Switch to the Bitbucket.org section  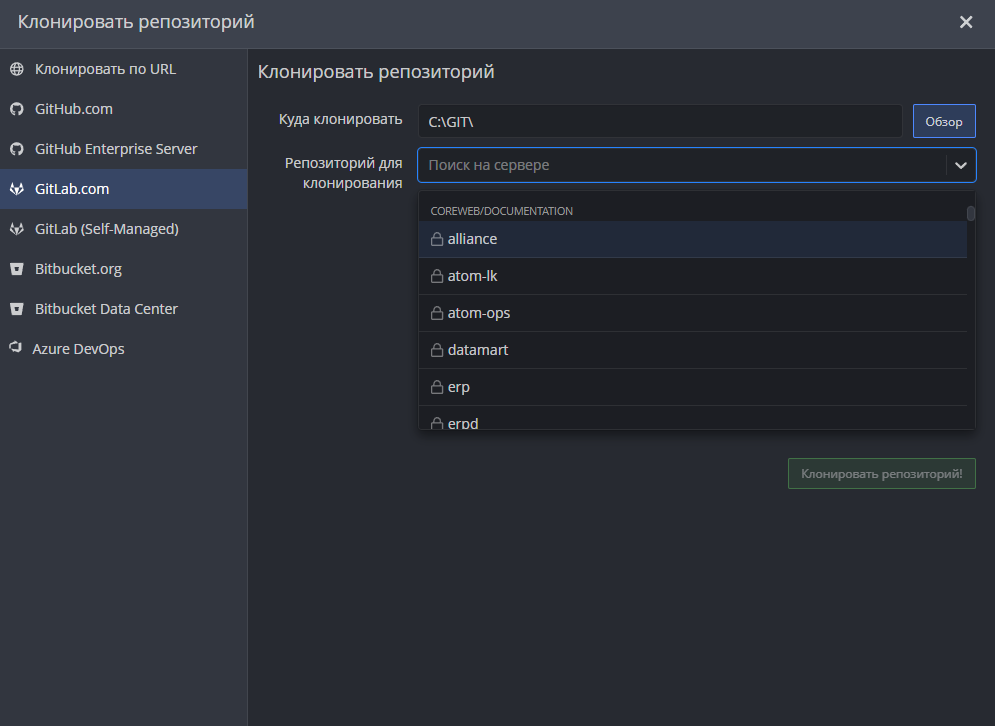(76, 268)
